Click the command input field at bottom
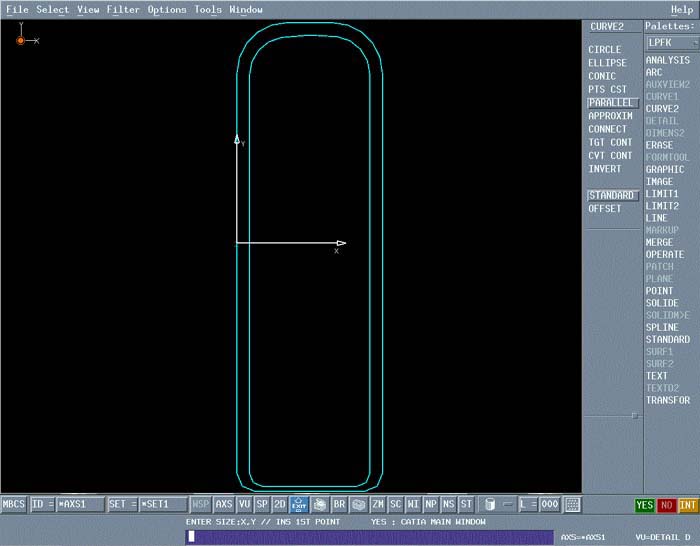 coord(368,537)
